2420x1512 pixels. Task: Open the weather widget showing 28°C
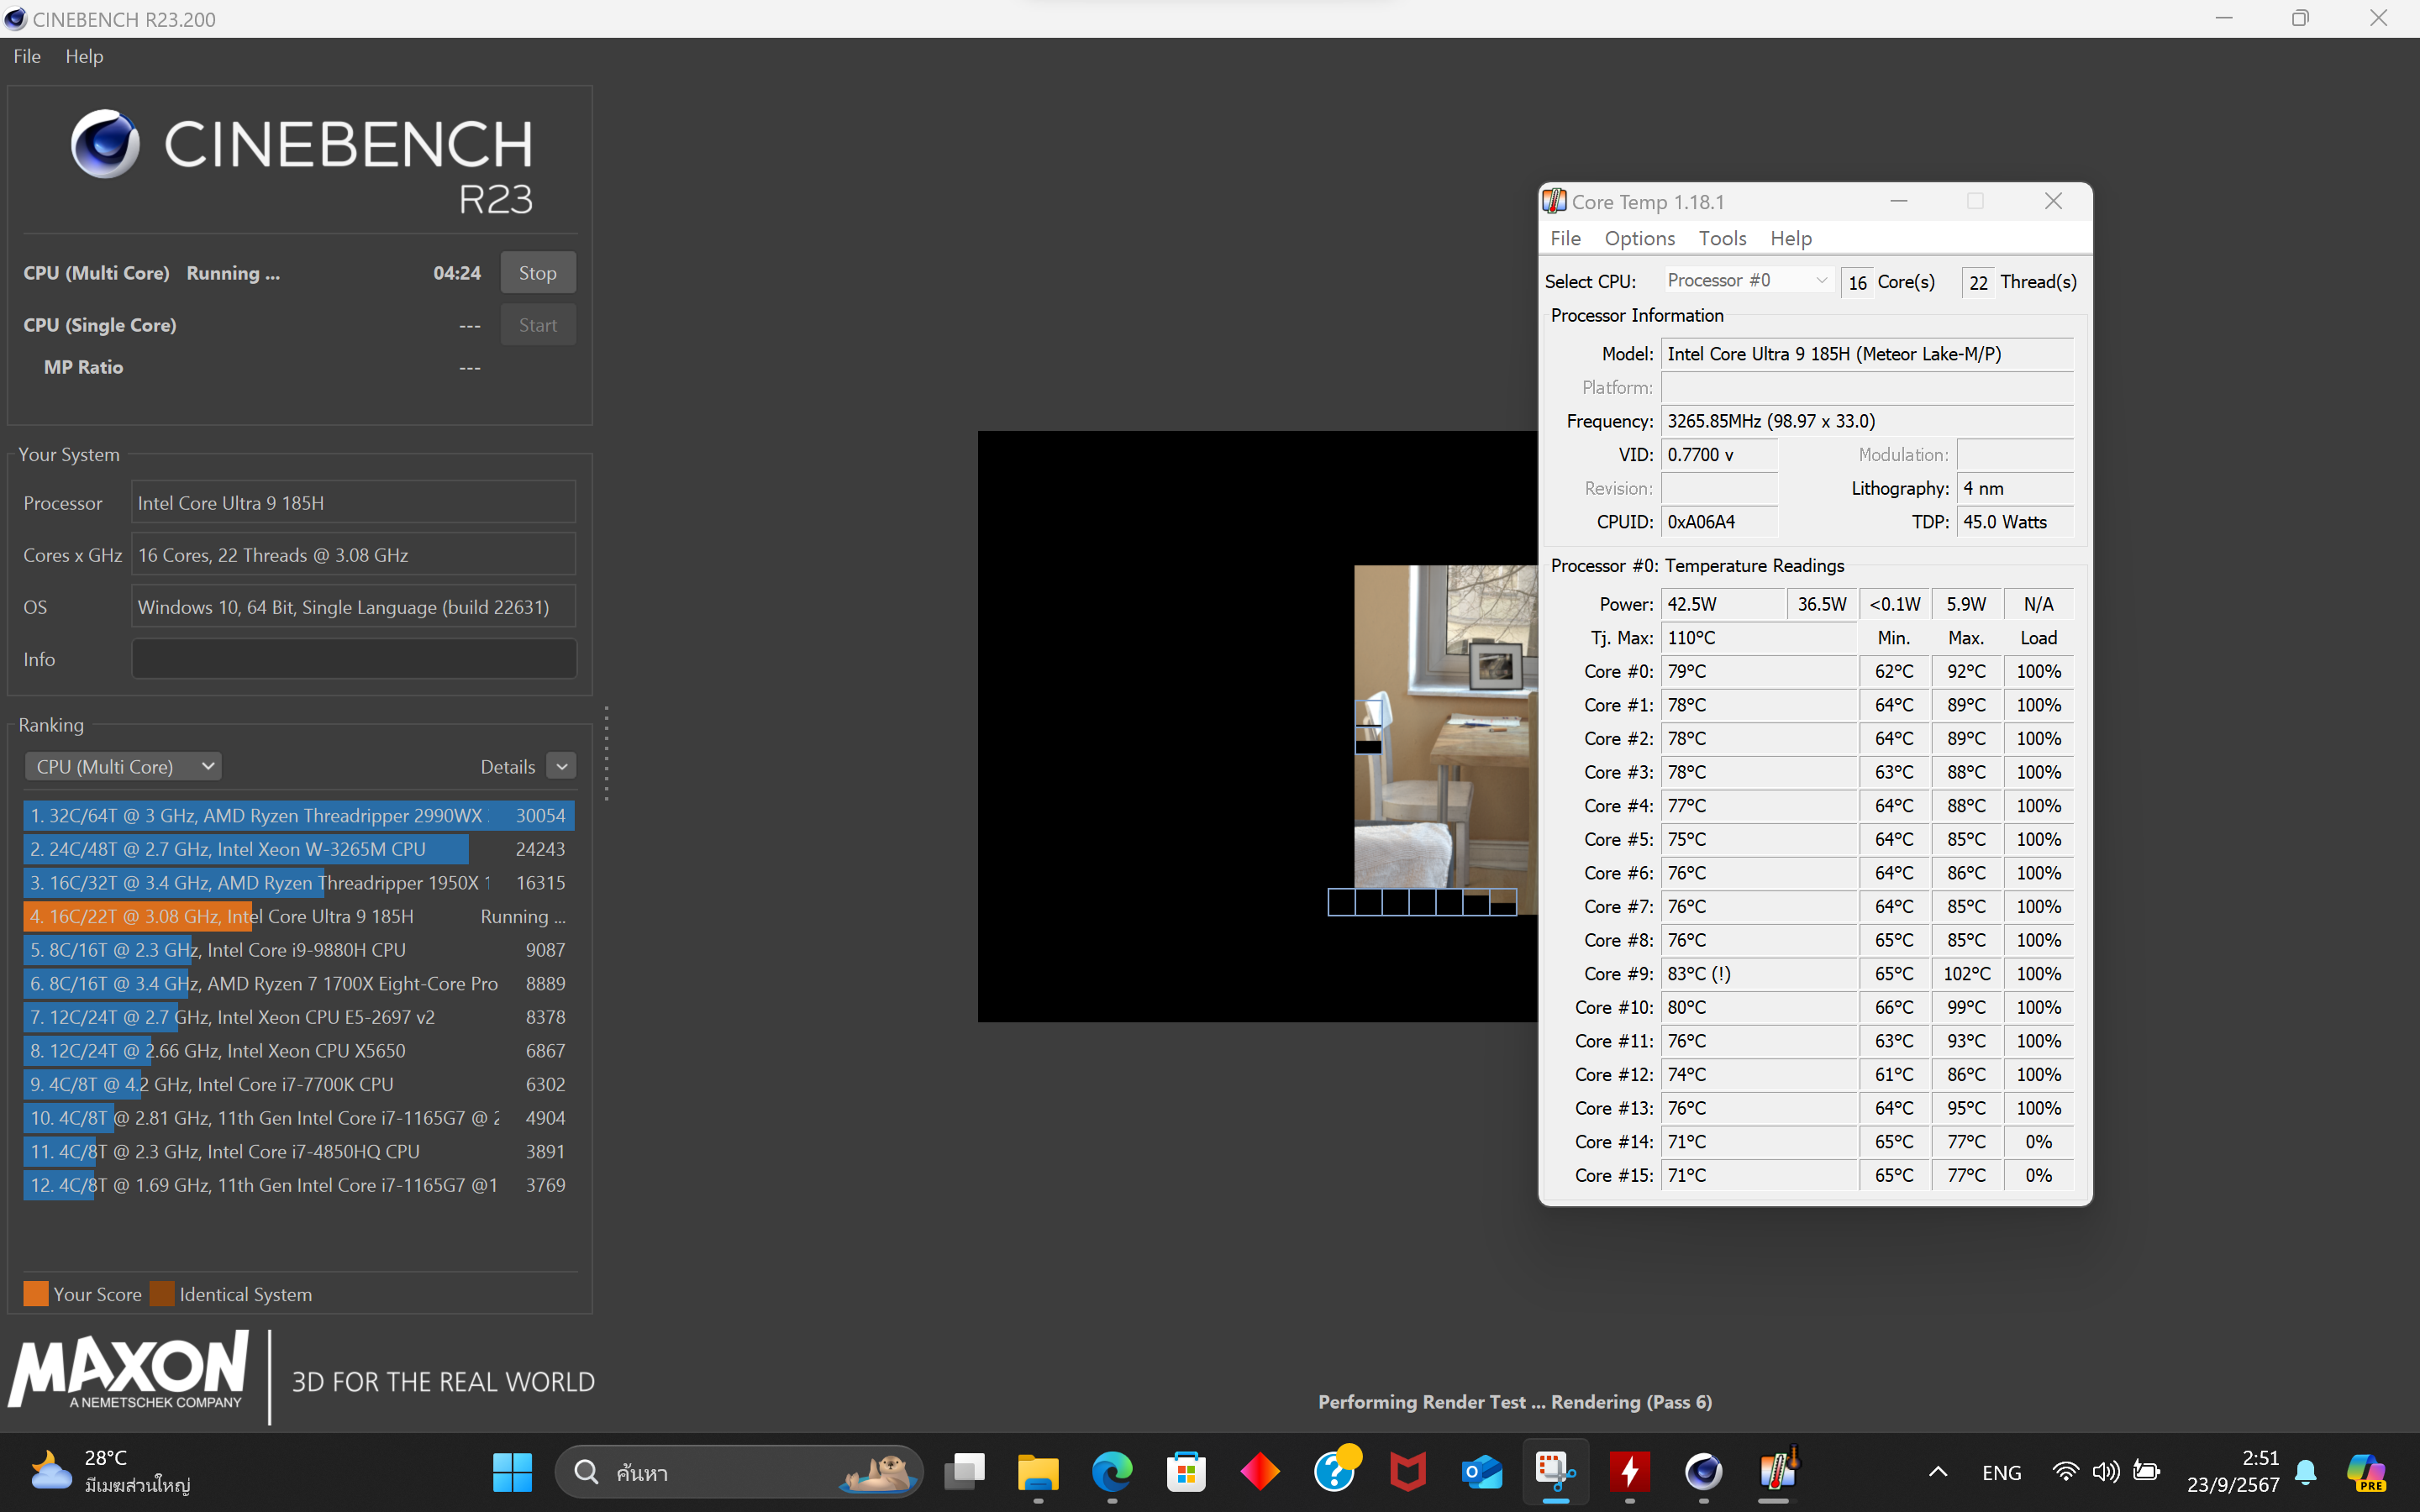pos(110,1471)
